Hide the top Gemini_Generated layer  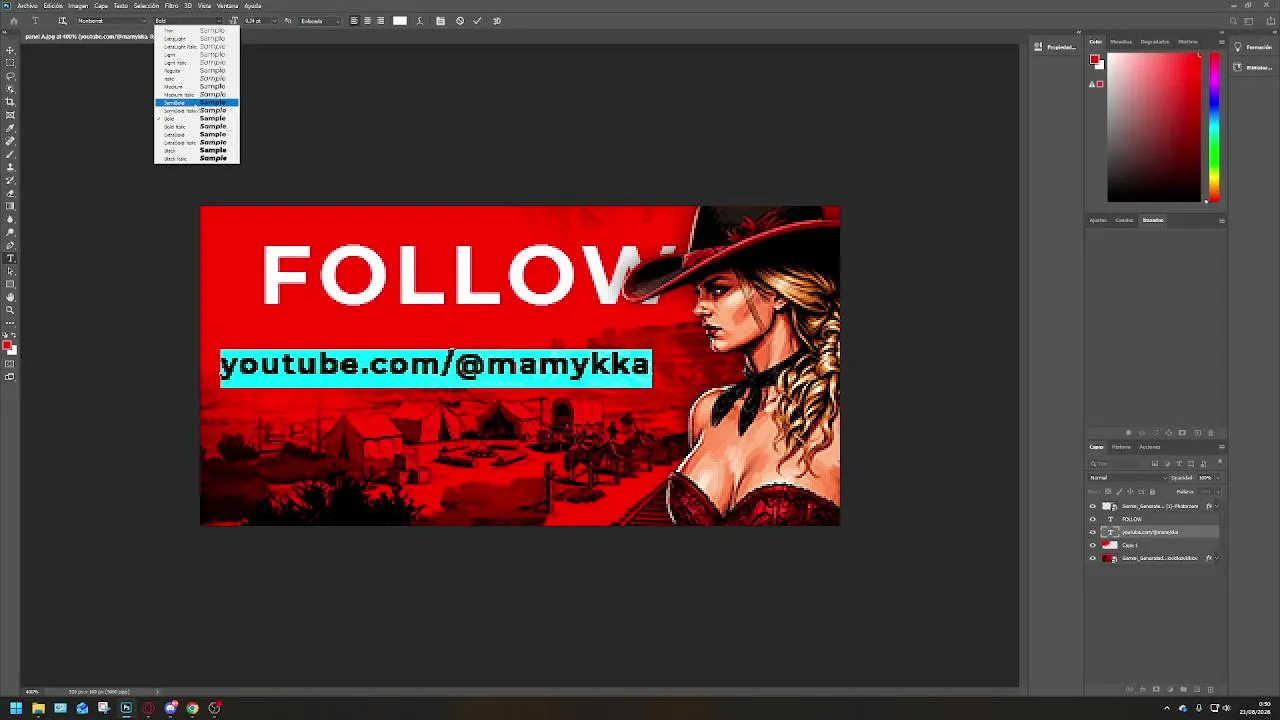coord(1092,506)
